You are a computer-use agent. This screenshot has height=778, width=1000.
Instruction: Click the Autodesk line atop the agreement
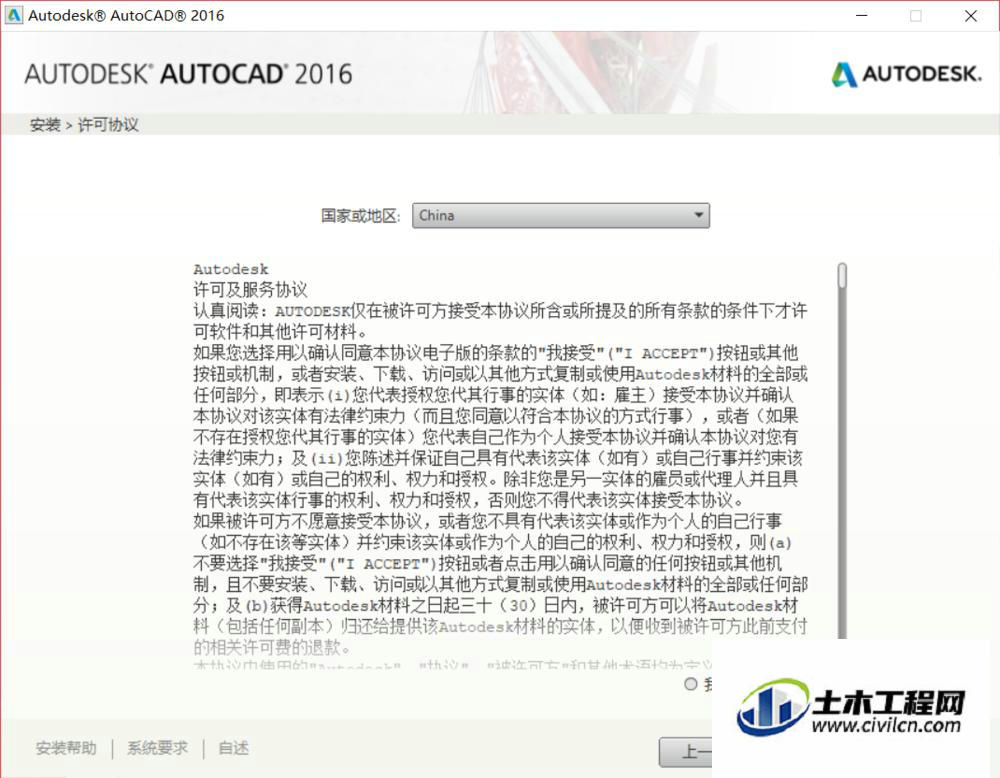(231, 269)
